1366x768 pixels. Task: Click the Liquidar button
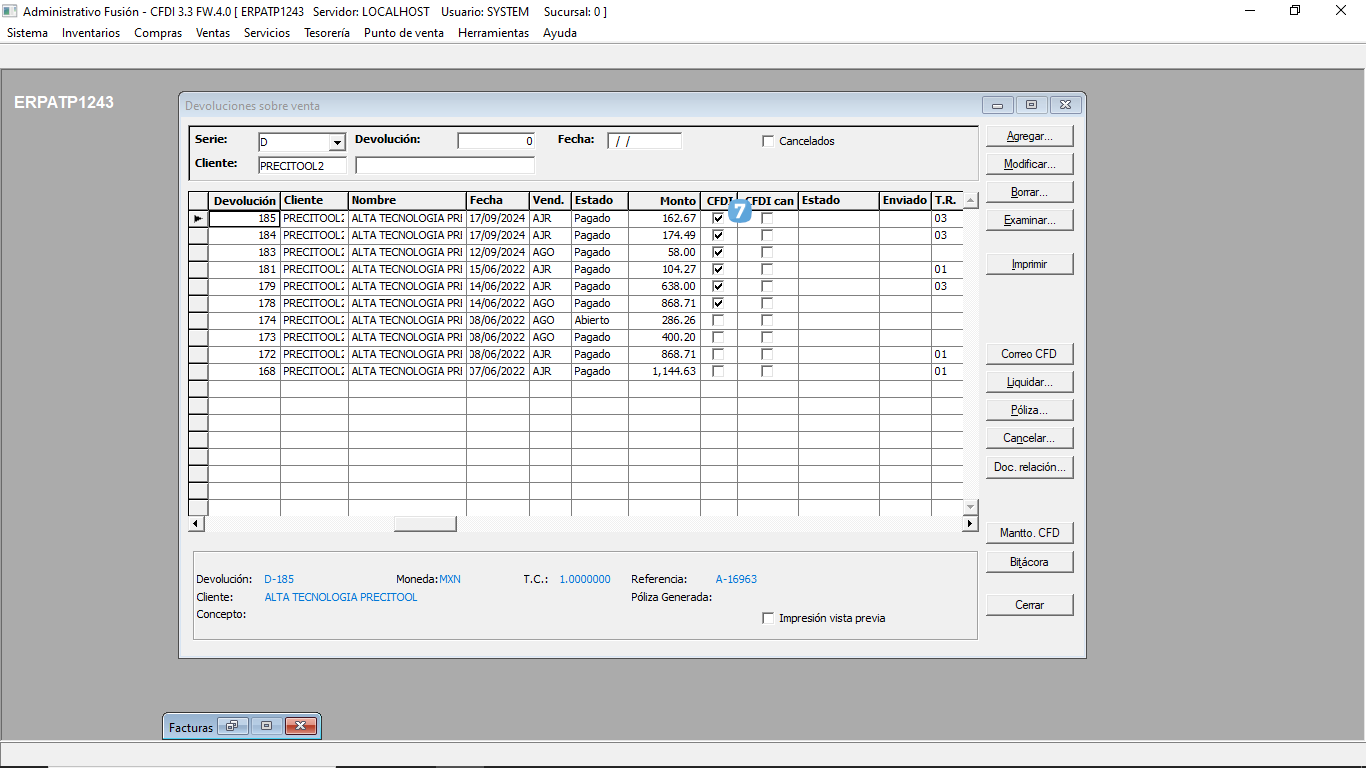[x=1029, y=382]
